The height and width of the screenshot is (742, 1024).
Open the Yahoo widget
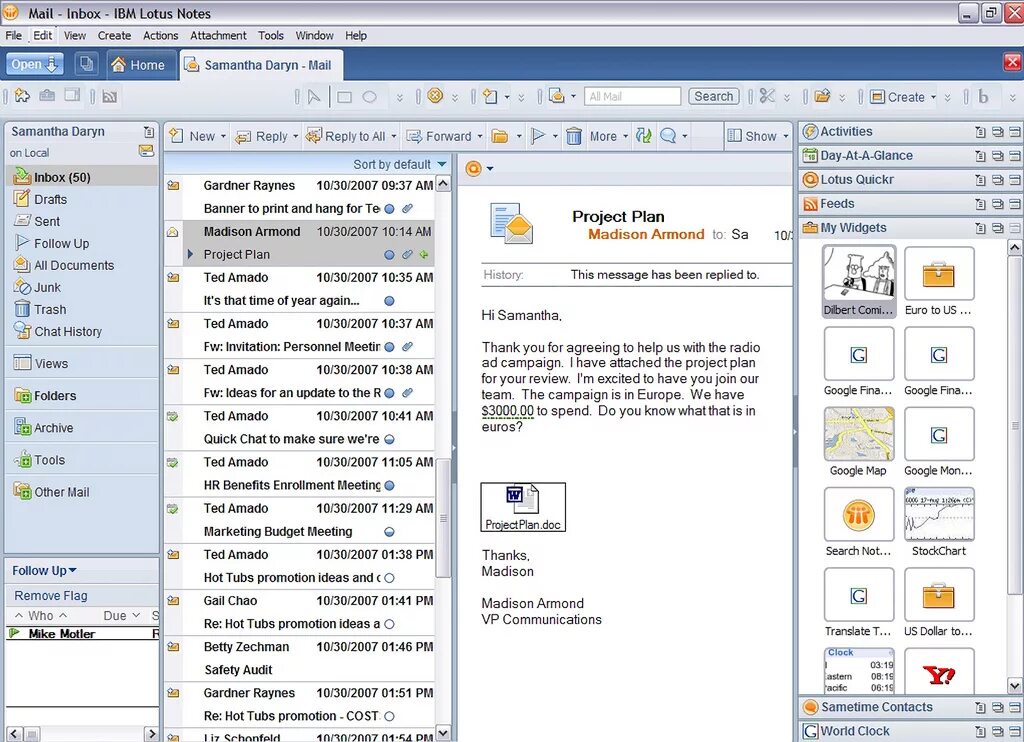pos(938,673)
